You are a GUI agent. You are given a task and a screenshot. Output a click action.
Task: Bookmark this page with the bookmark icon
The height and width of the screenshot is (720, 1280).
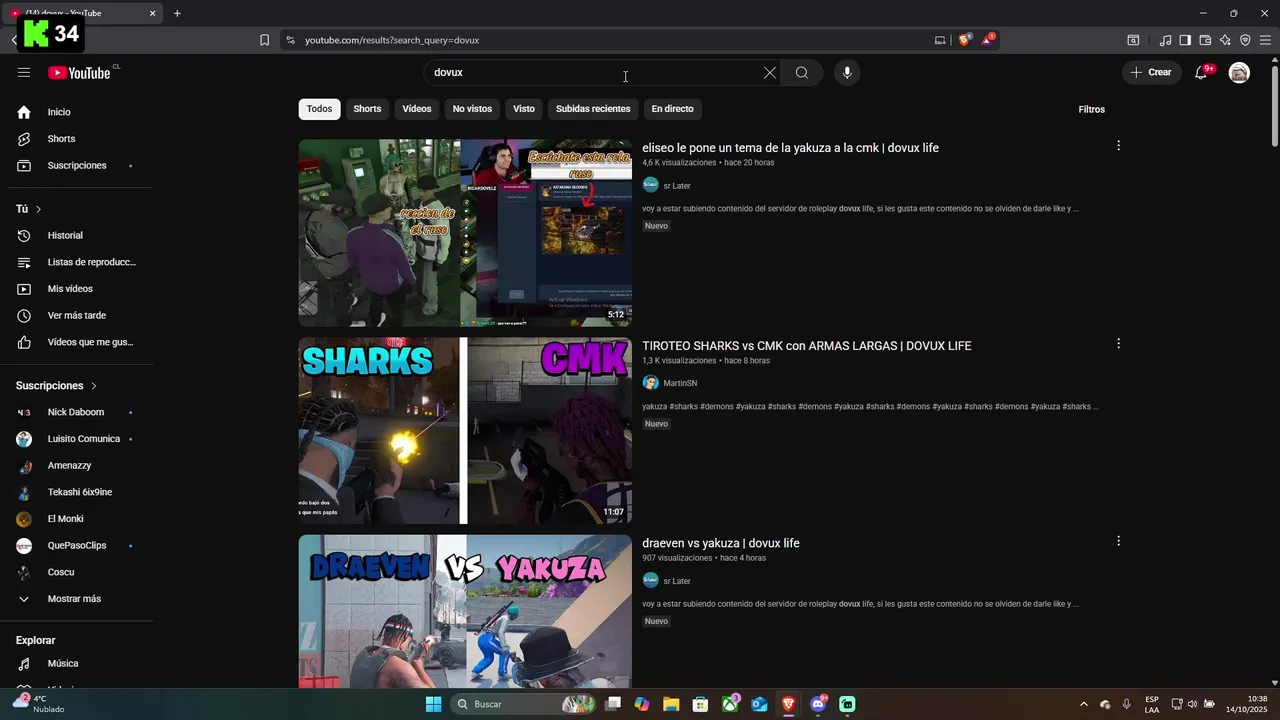pyautogui.click(x=264, y=40)
